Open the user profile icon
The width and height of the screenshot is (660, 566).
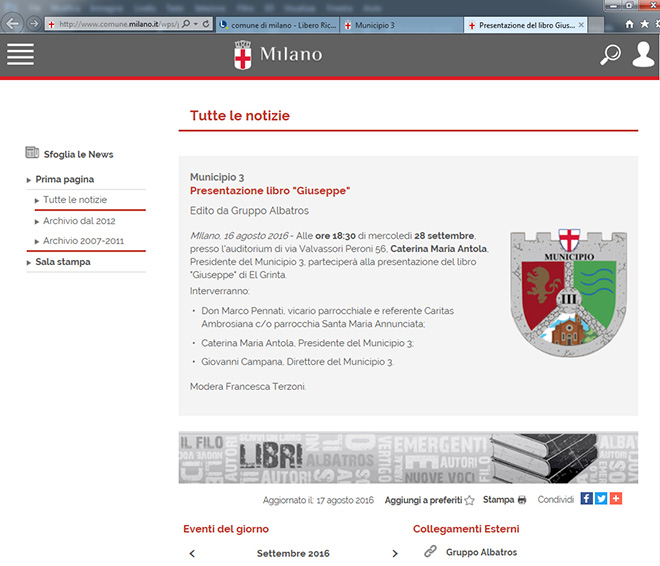(643, 55)
